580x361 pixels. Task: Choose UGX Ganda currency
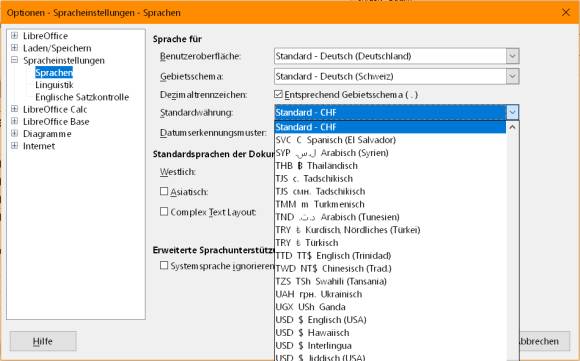pyautogui.click(x=390, y=307)
